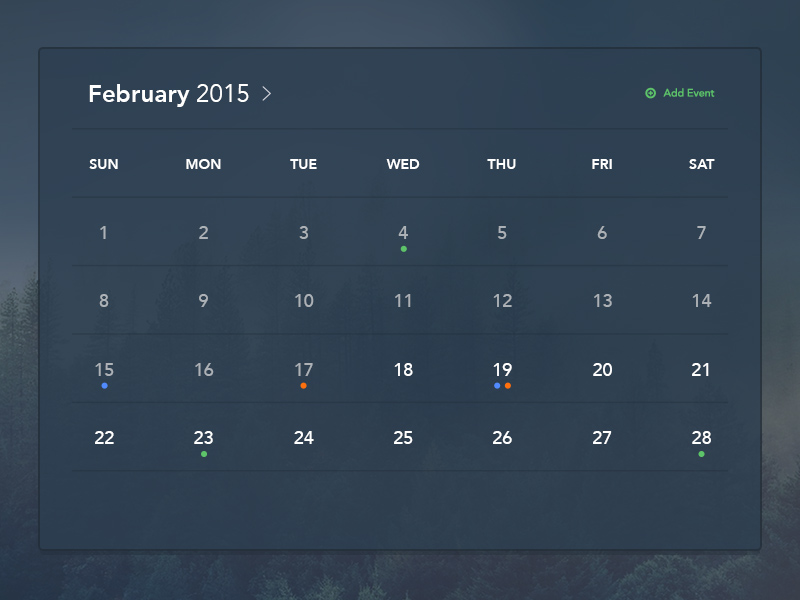Click the Add Event link
Screen dimensions: 800x600
coord(688,92)
